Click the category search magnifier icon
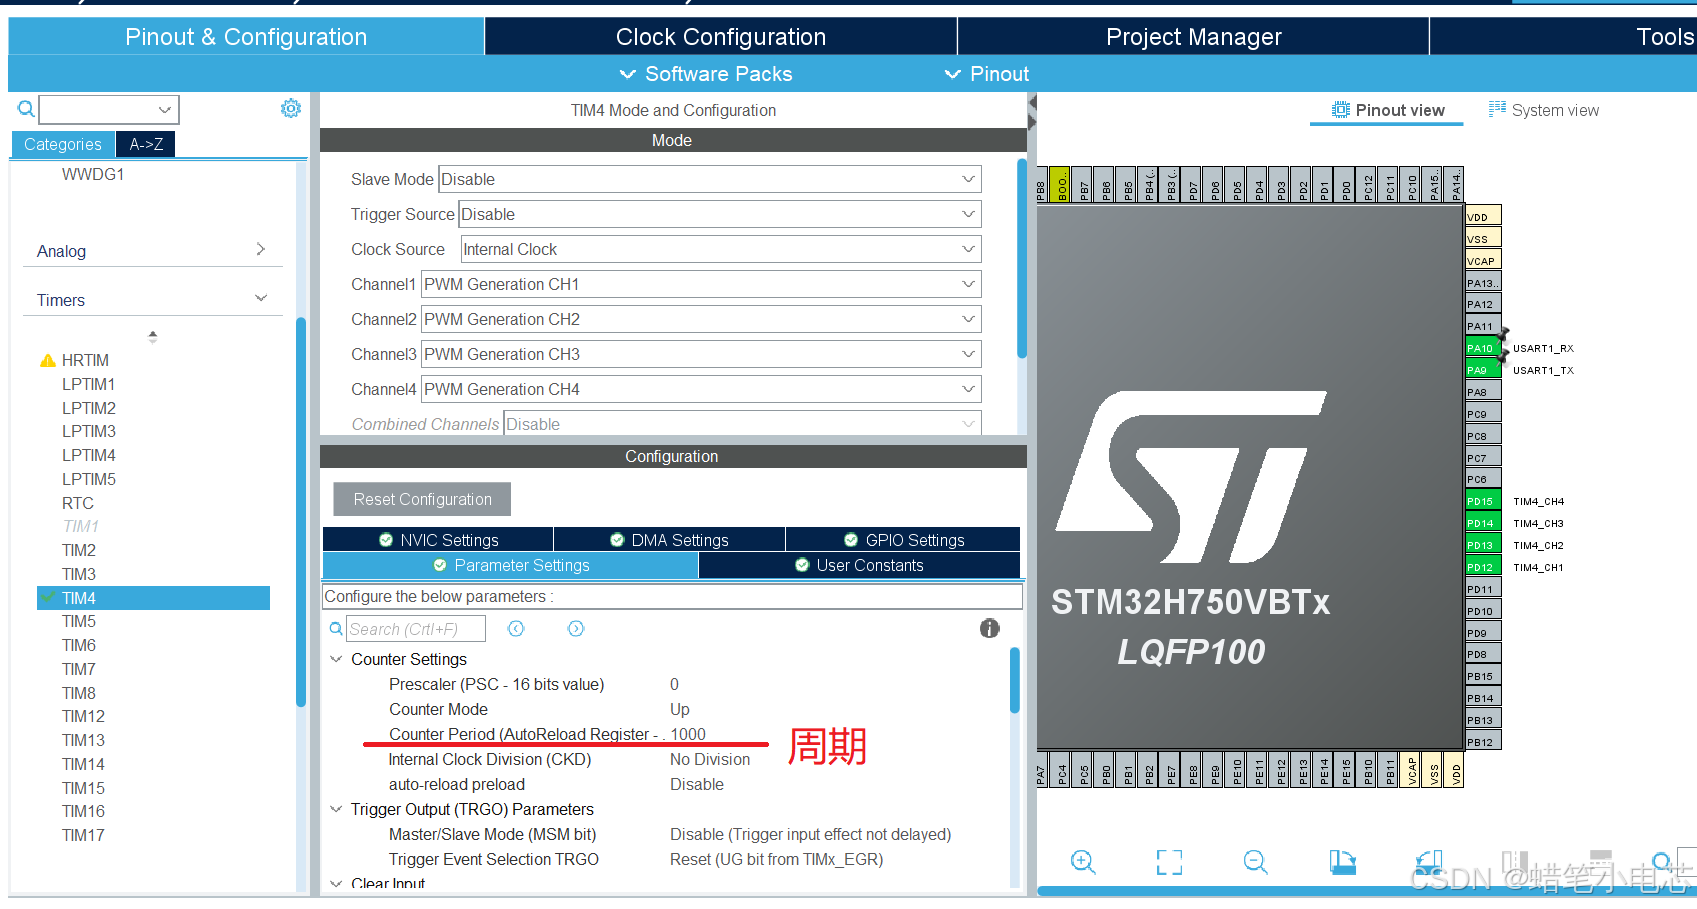This screenshot has height=909, width=1697. pyautogui.click(x=27, y=109)
